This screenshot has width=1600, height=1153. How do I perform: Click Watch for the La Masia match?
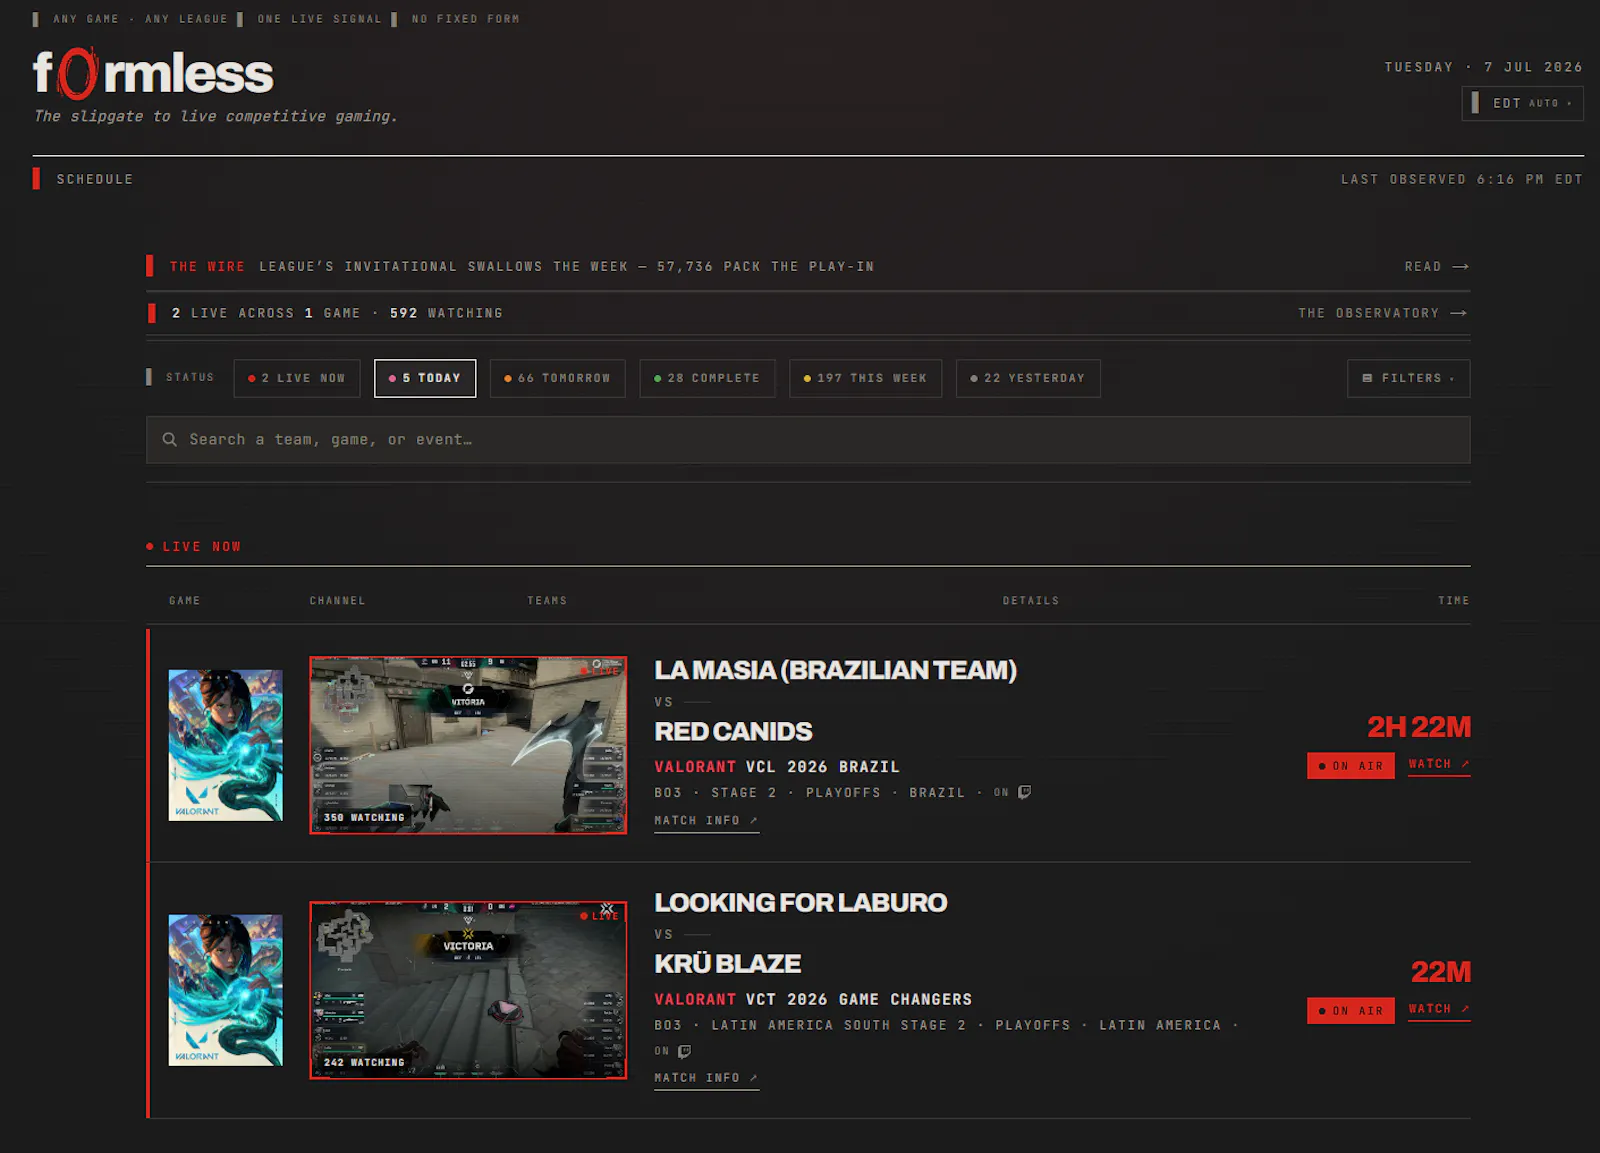click(1439, 764)
